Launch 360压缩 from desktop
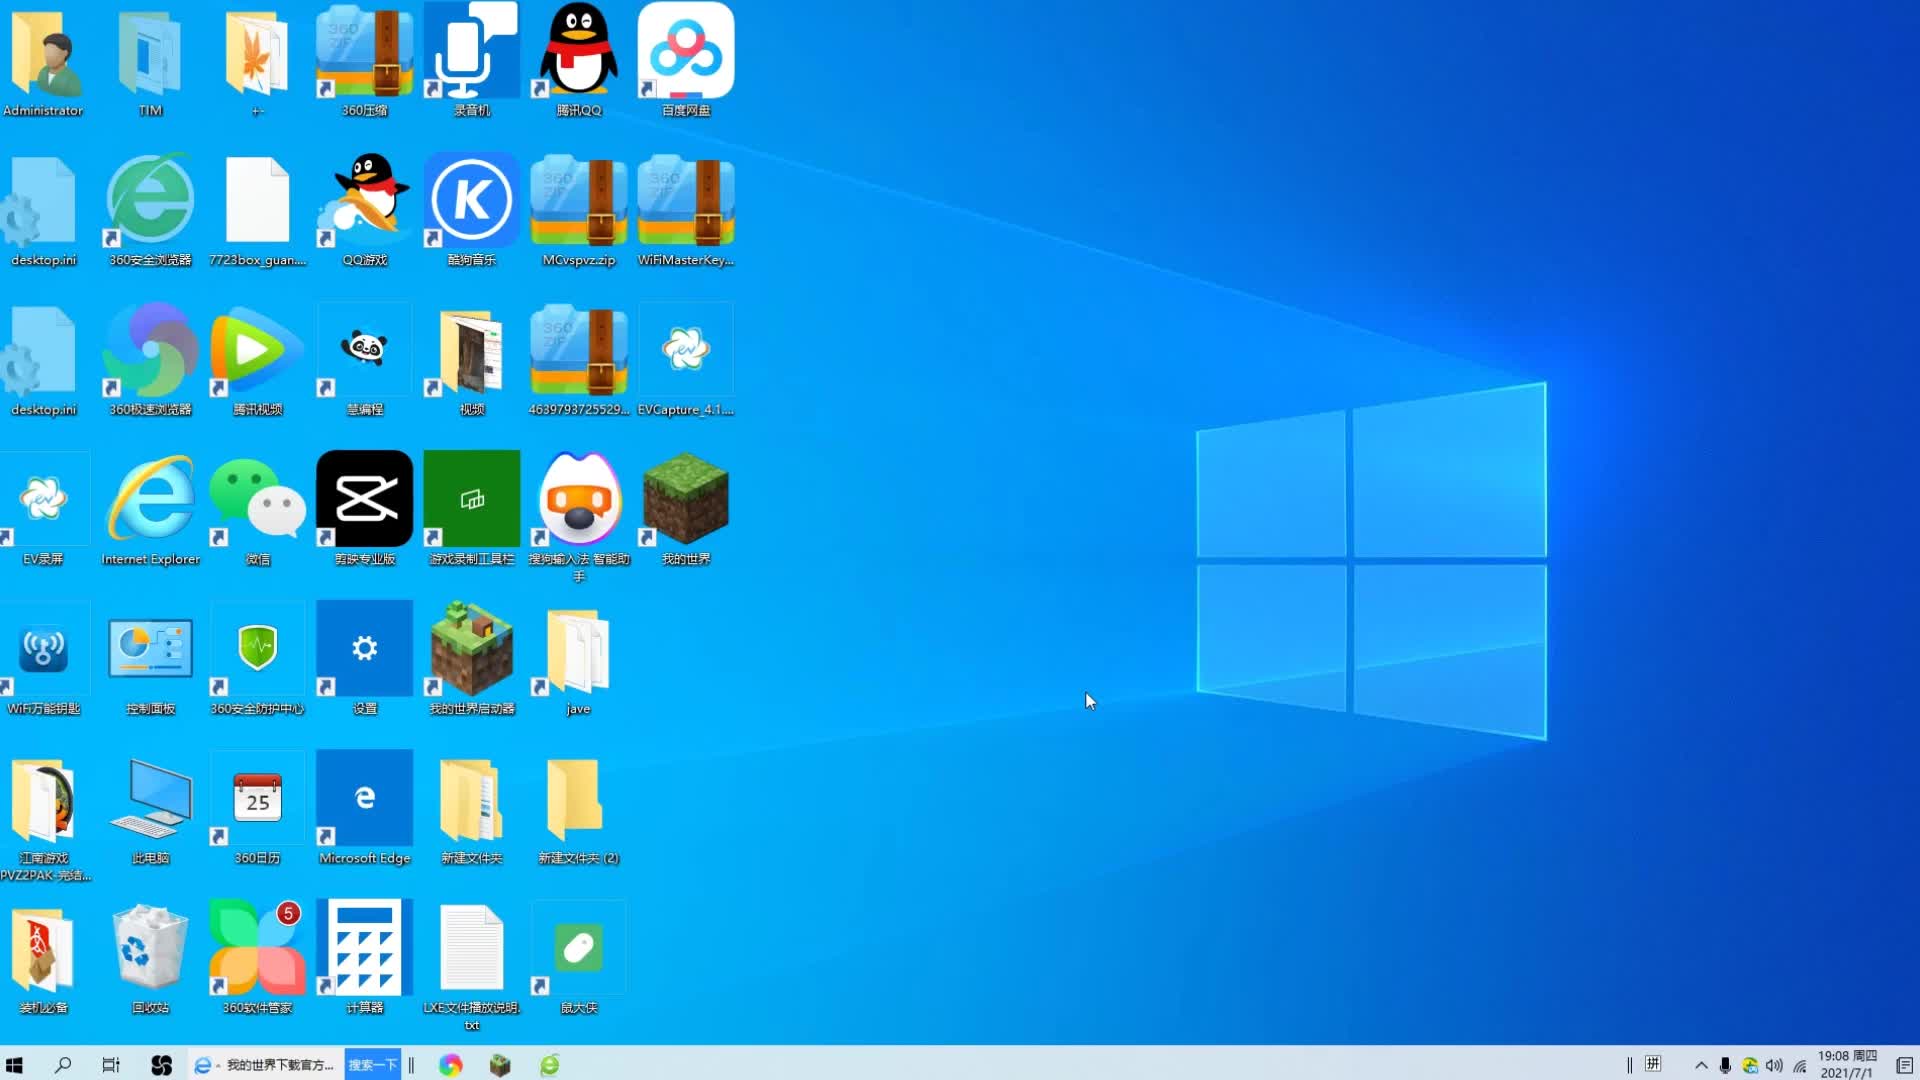The width and height of the screenshot is (1920, 1080). click(364, 60)
